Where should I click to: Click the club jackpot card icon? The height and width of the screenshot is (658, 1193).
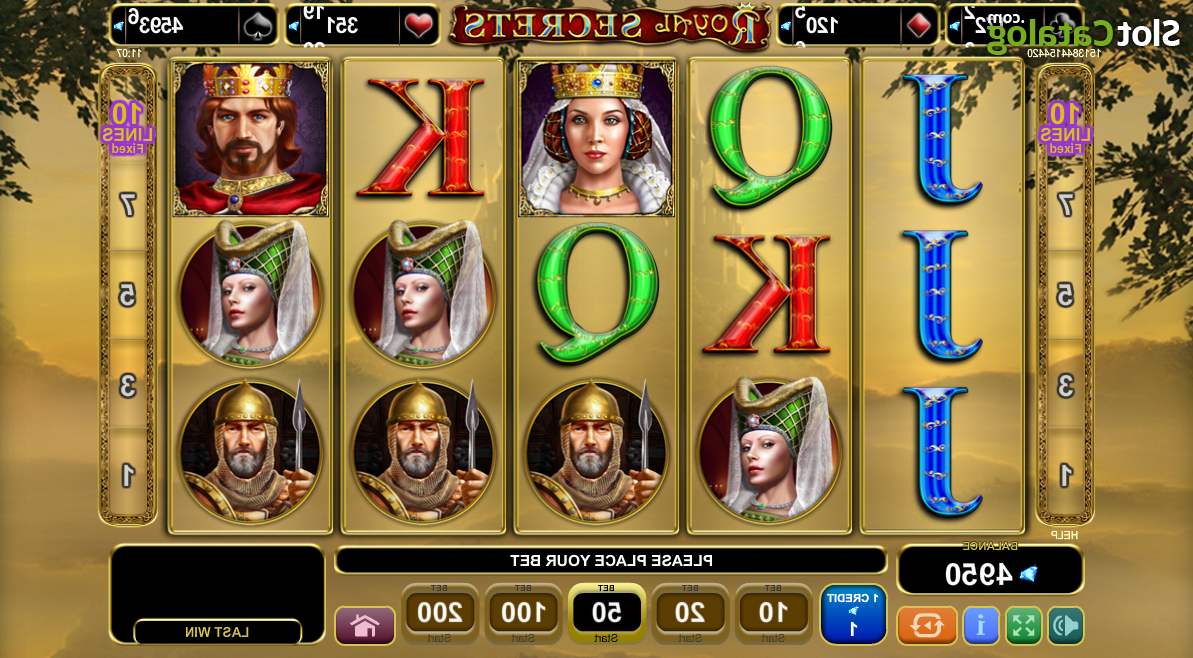(x=1062, y=26)
